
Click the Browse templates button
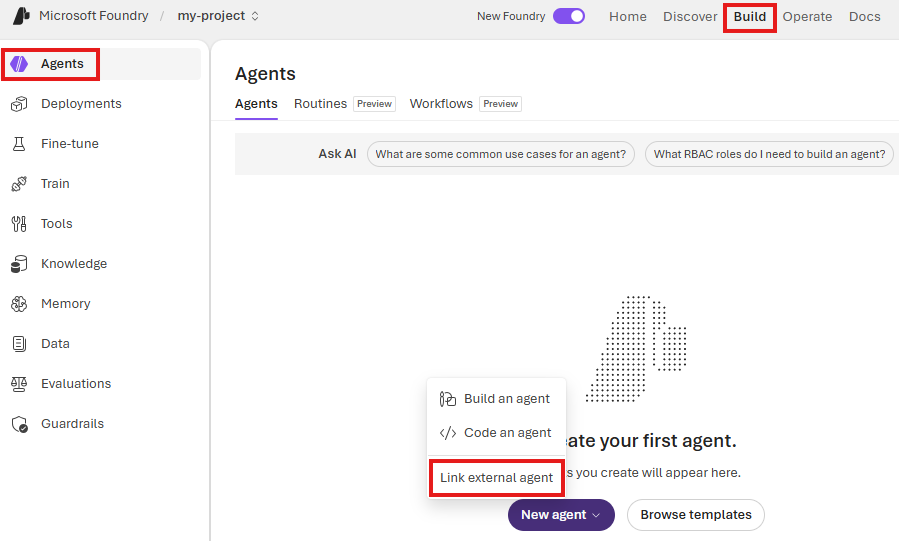(695, 515)
